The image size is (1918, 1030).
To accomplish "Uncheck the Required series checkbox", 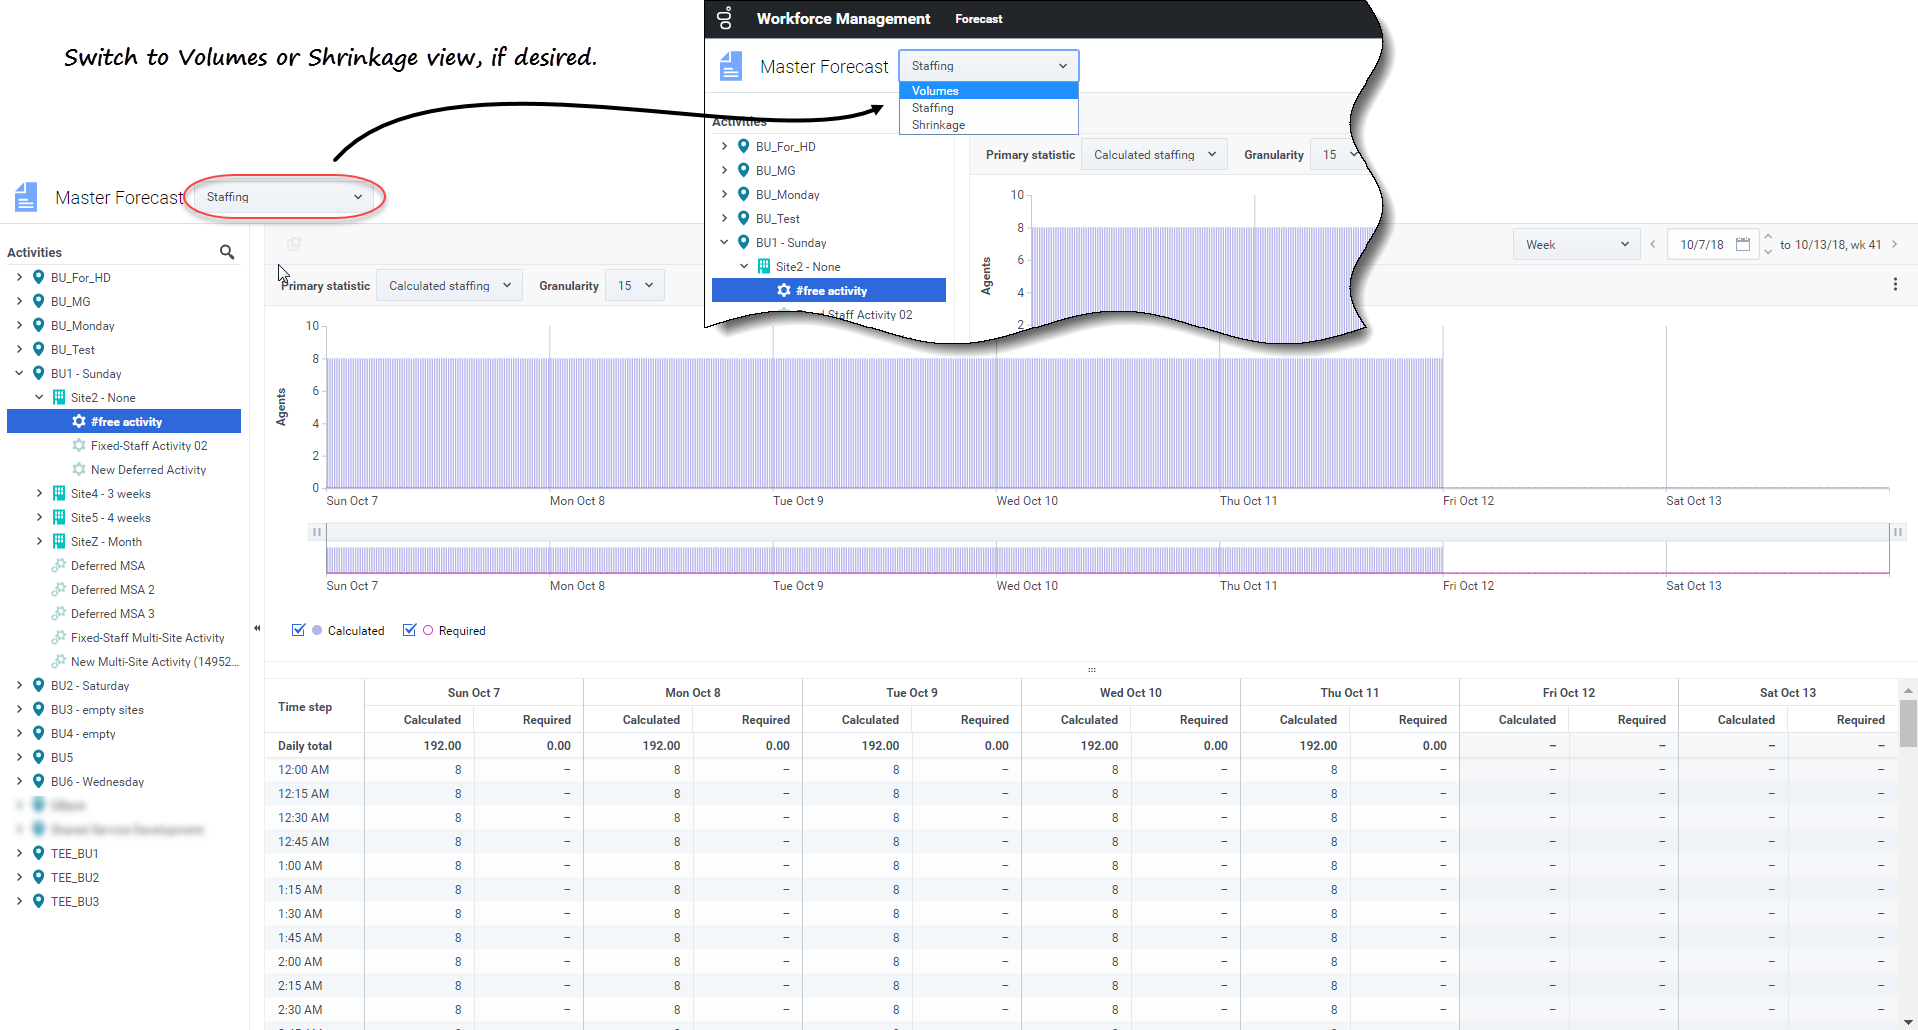I will [x=409, y=630].
